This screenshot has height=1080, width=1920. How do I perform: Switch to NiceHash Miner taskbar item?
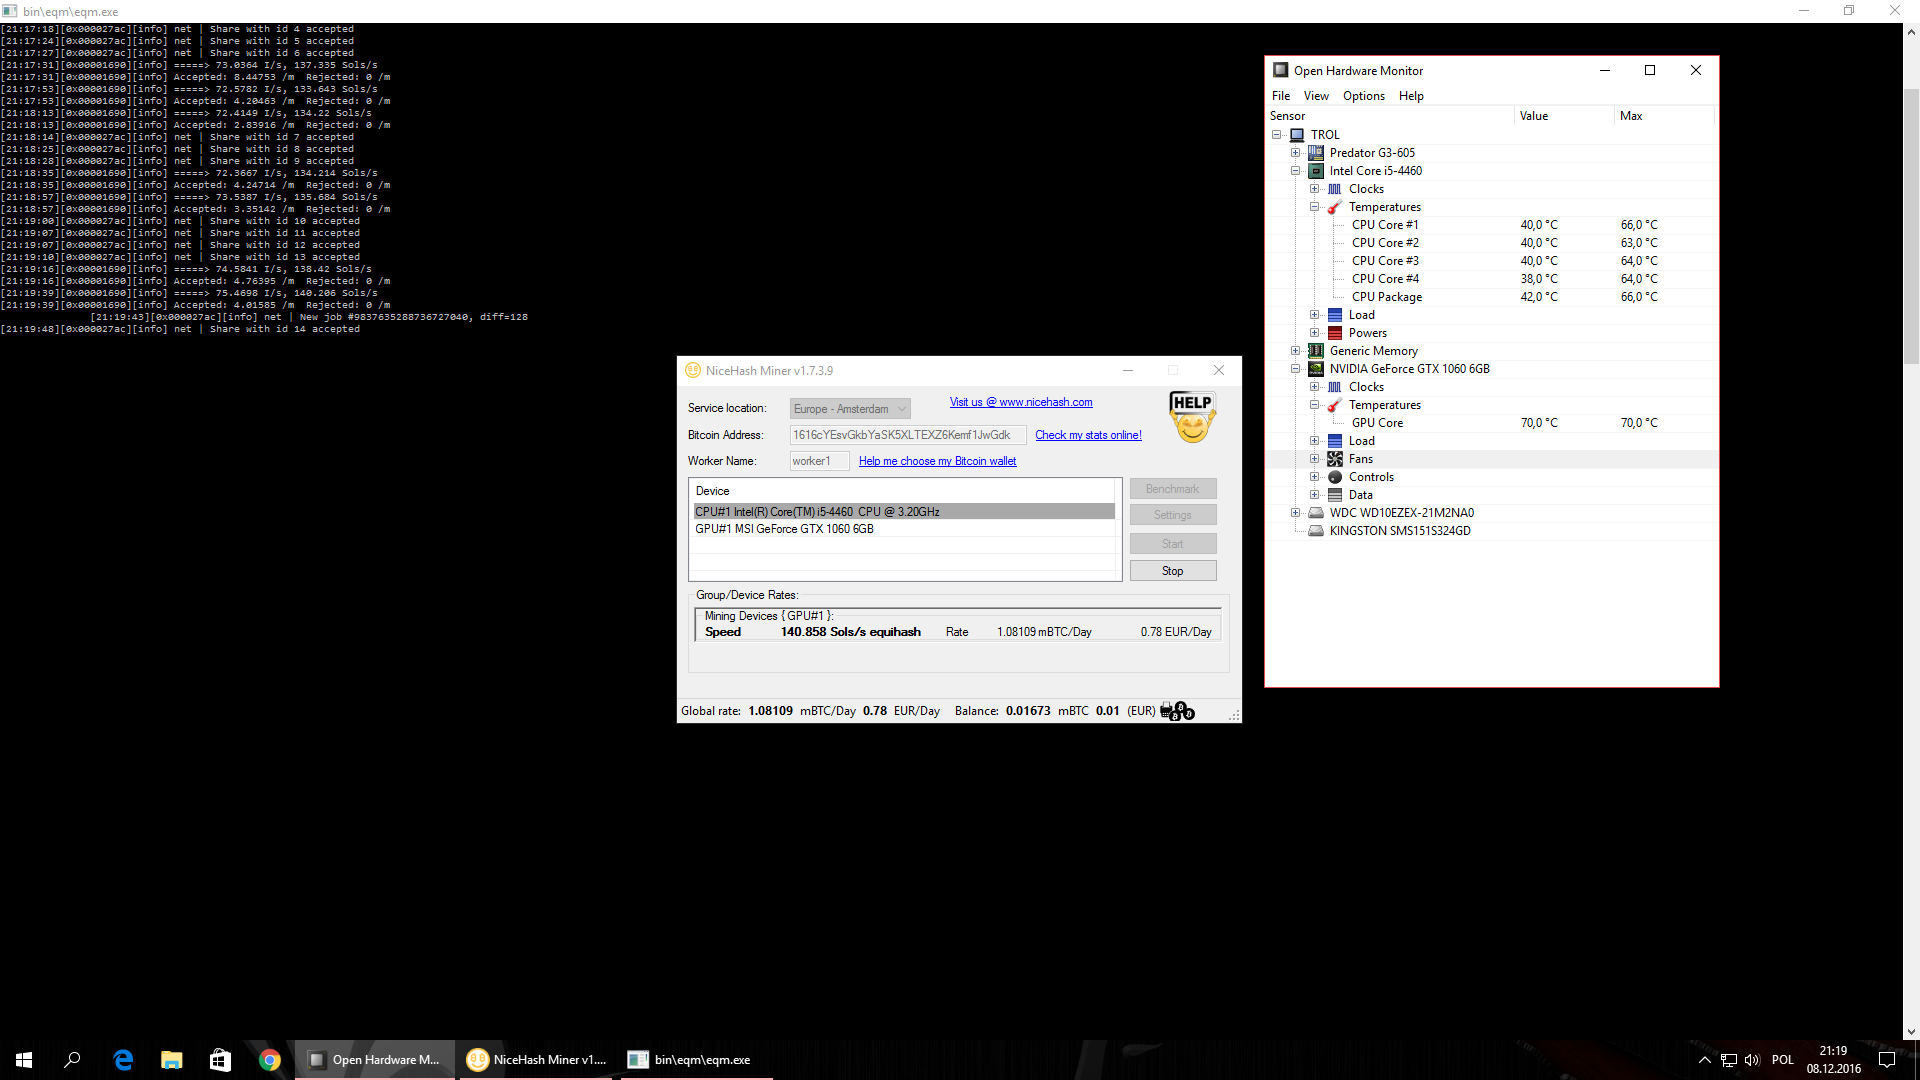tap(538, 1060)
